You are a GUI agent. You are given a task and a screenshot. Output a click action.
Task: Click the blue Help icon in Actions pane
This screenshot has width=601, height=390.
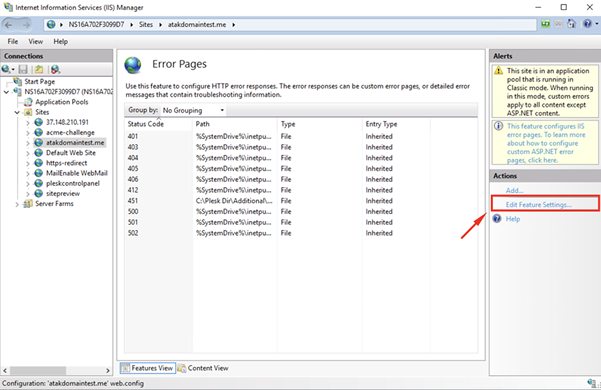click(x=497, y=219)
